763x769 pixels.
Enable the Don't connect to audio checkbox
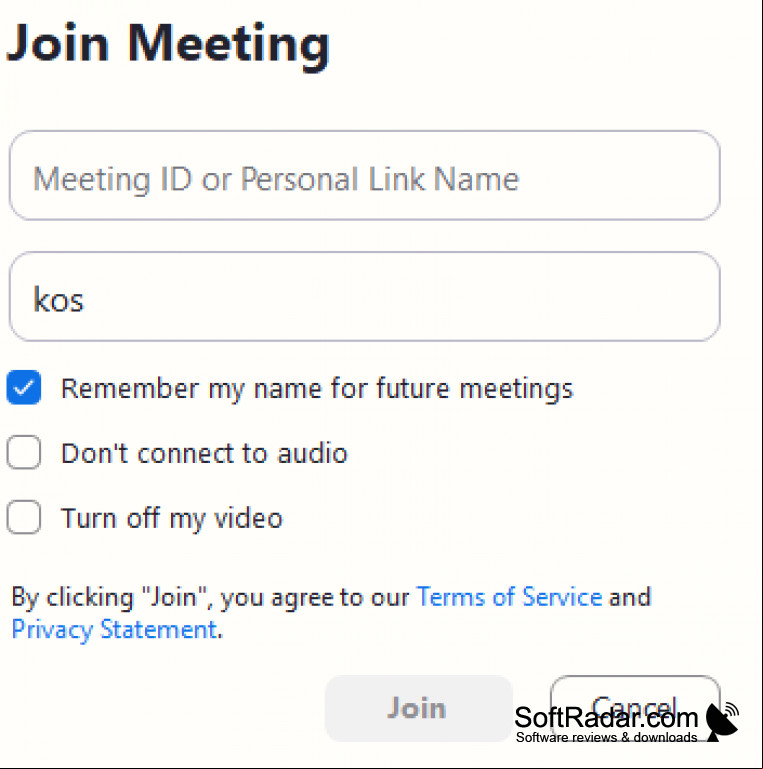coord(24,452)
